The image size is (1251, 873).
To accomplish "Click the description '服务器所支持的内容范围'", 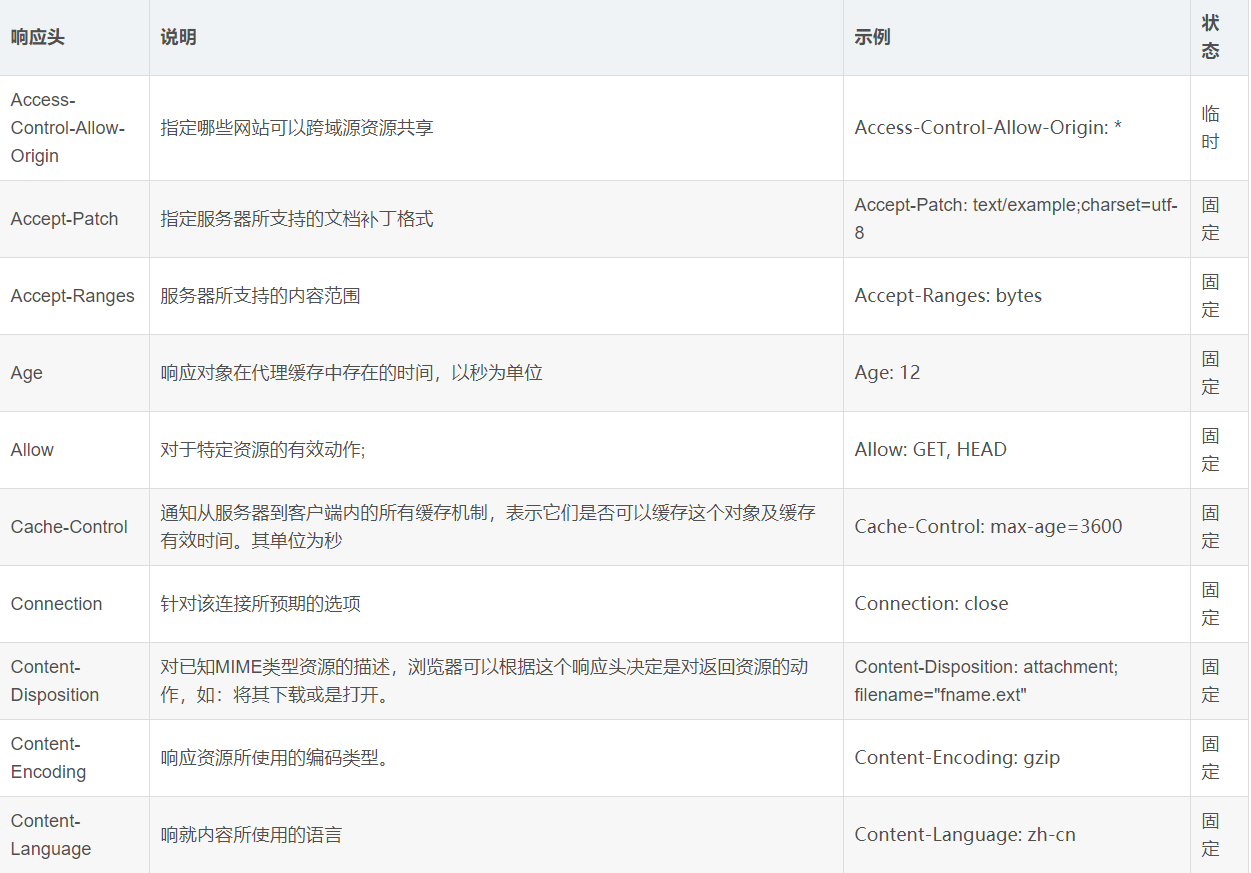I will coord(260,296).
